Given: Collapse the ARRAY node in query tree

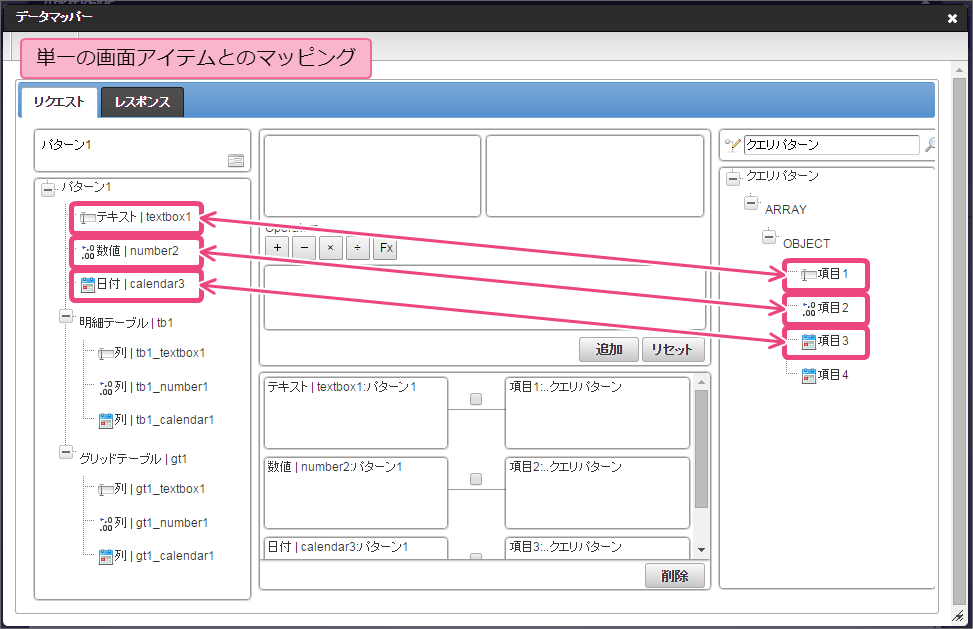Looking at the screenshot, I should coord(751,203).
